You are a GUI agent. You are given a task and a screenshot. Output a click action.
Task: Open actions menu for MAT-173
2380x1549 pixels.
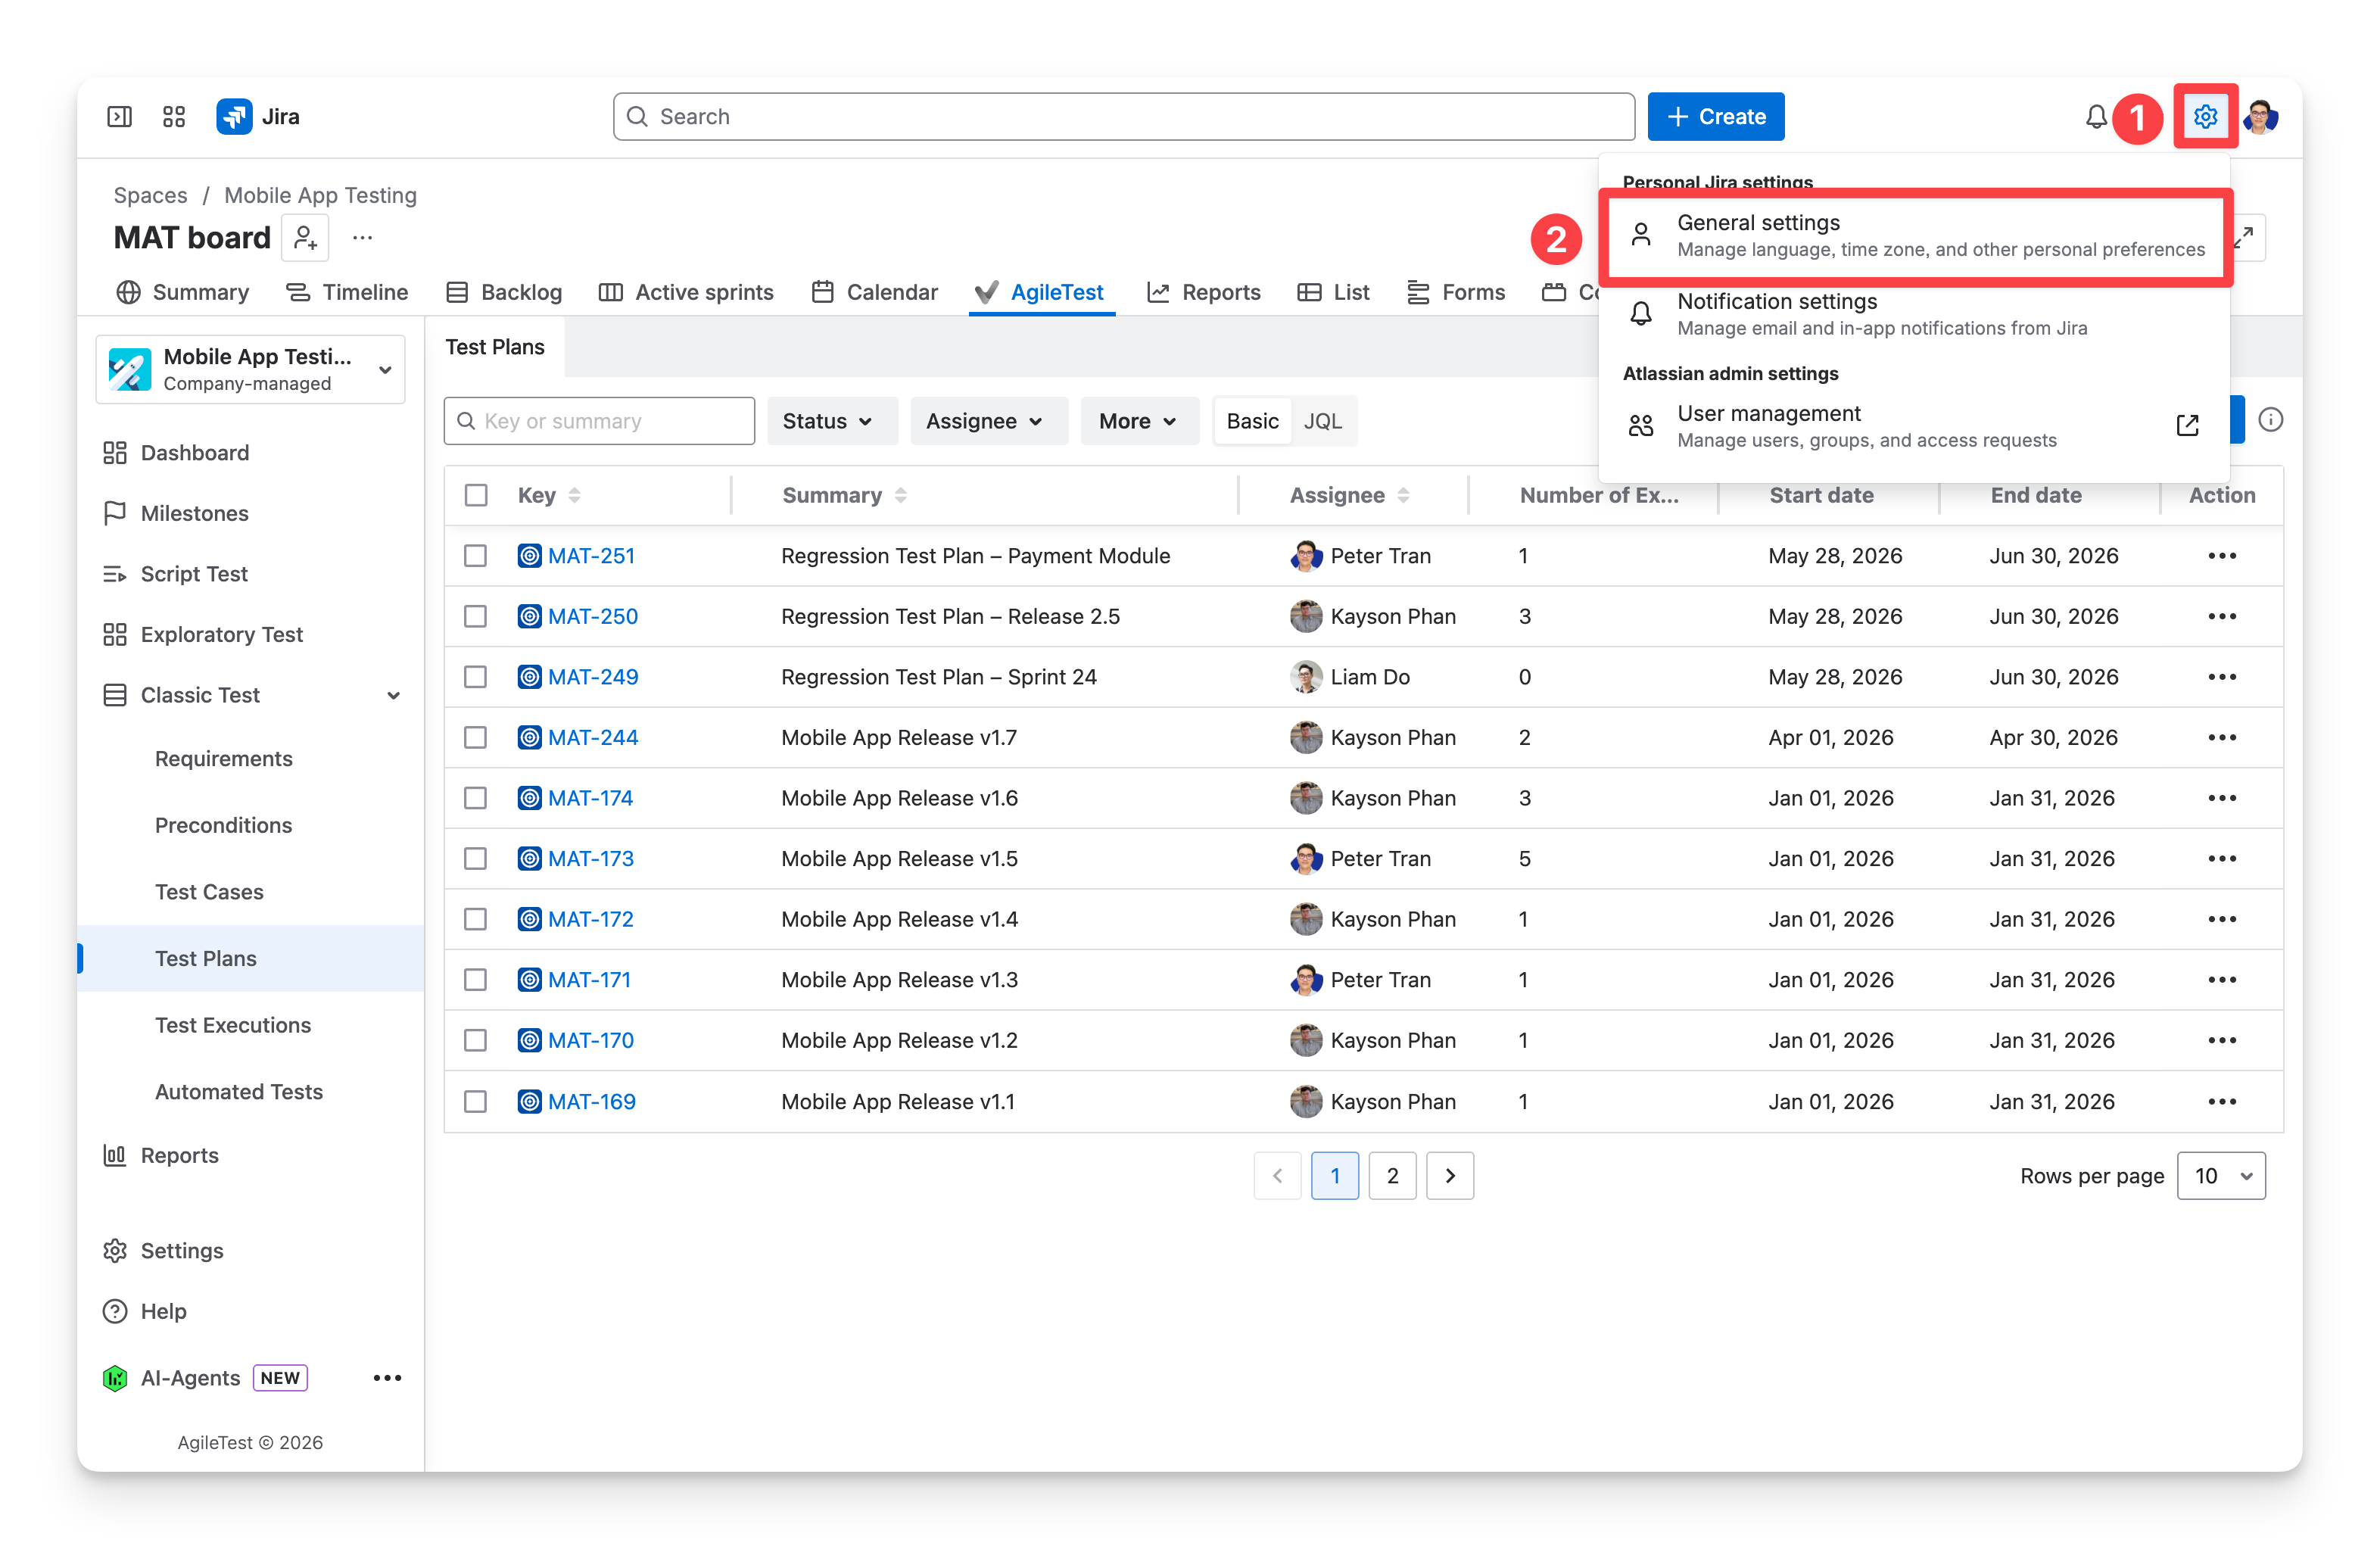click(2222, 859)
